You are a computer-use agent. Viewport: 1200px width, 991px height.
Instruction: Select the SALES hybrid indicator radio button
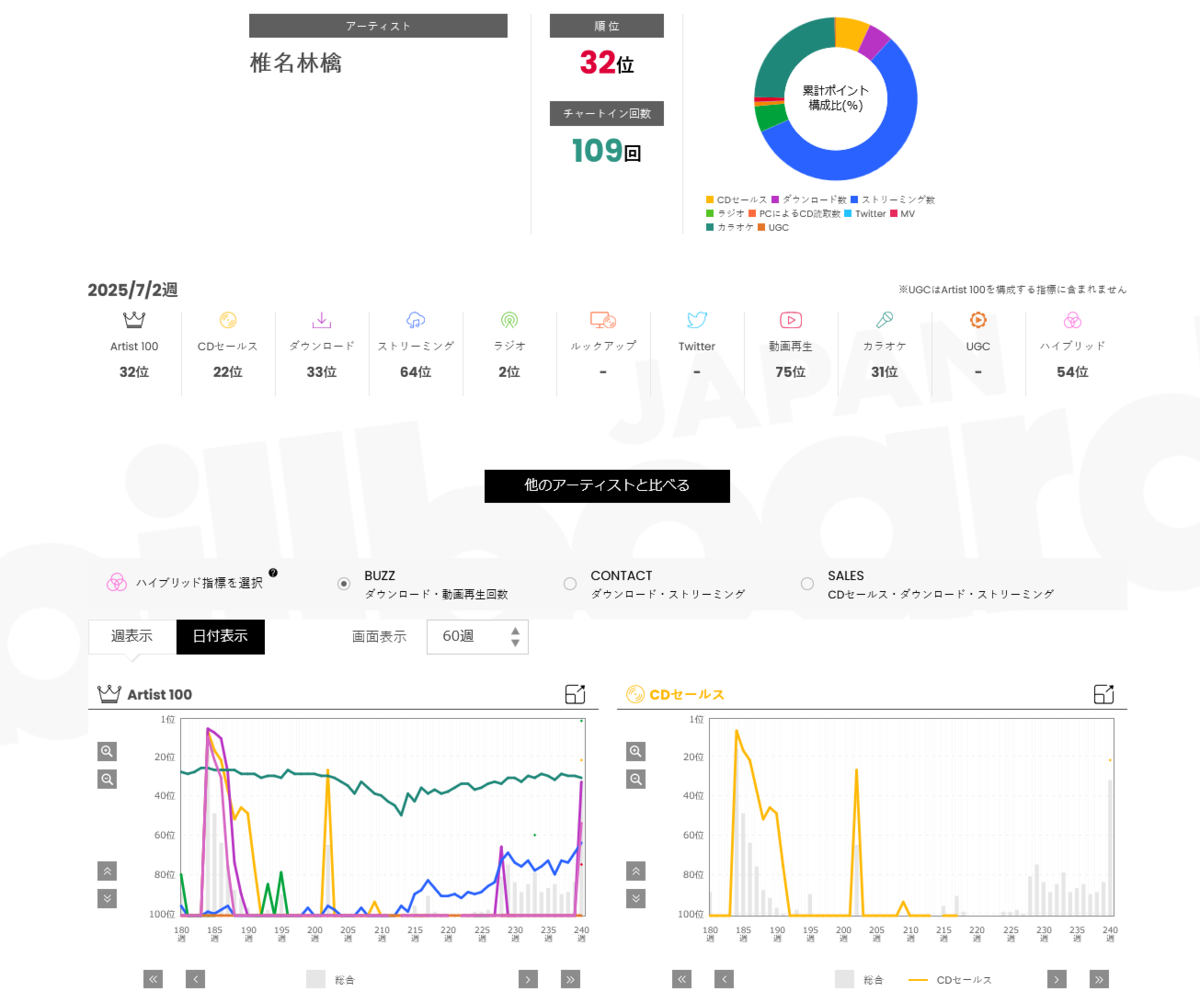tap(807, 583)
